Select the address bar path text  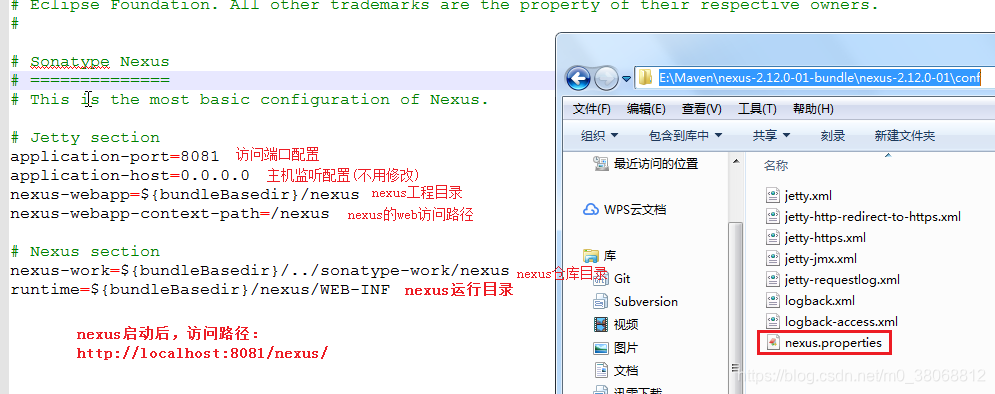tap(819, 77)
